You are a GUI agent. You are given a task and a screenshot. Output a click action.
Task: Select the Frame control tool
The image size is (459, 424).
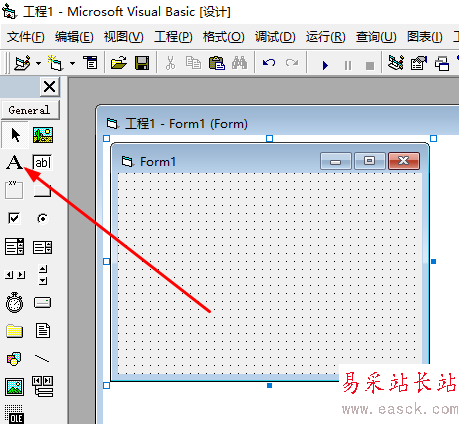pyautogui.click(x=14, y=190)
